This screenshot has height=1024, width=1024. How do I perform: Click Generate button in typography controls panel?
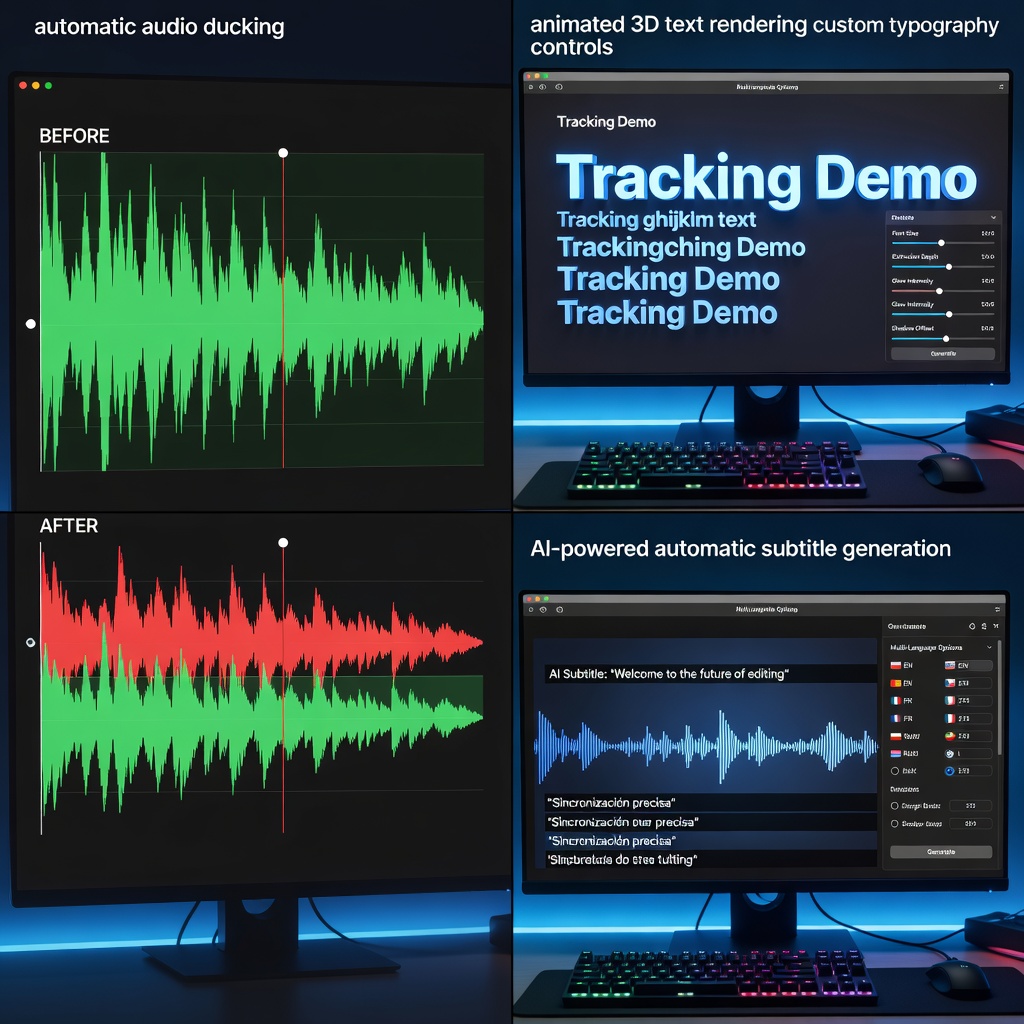pos(942,354)
